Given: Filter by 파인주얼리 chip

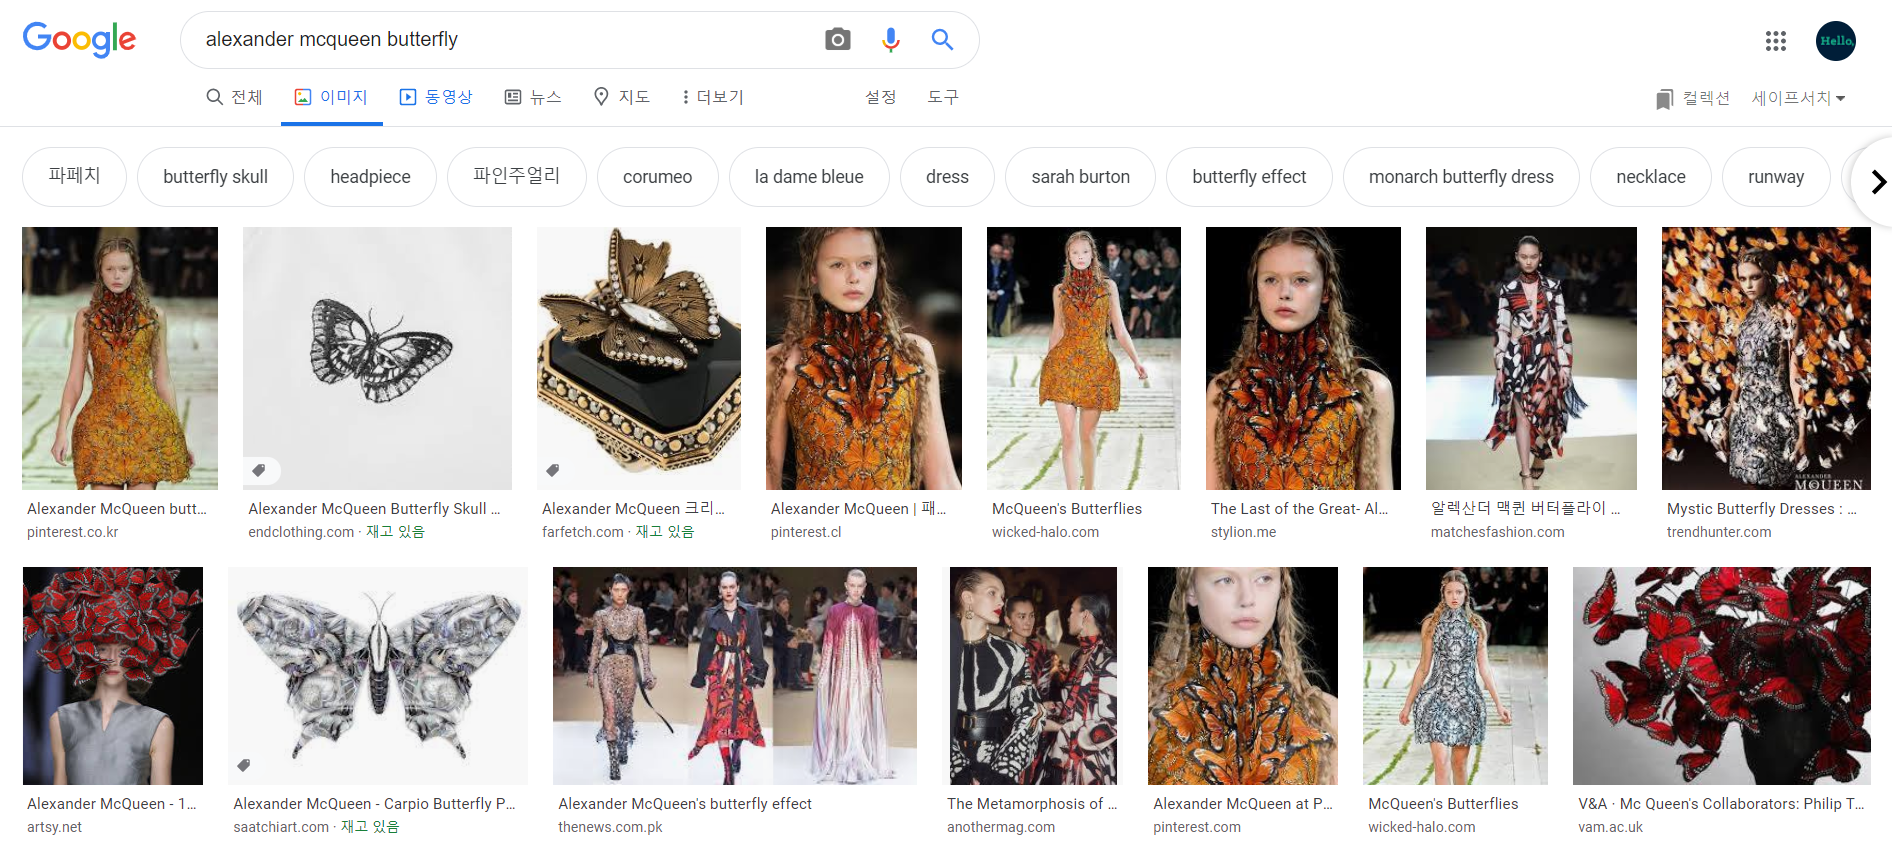Looking at the screenshot, I should pyautogui.click(x=516, y=176).
